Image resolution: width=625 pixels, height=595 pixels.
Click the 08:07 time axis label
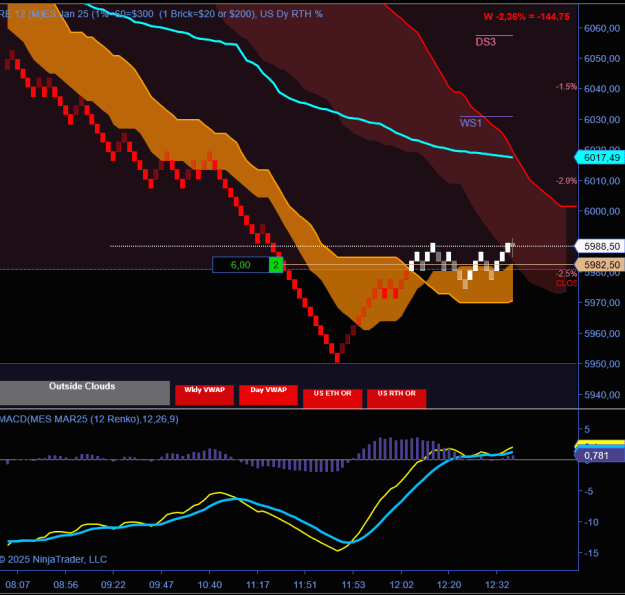[x=18, y=585]
